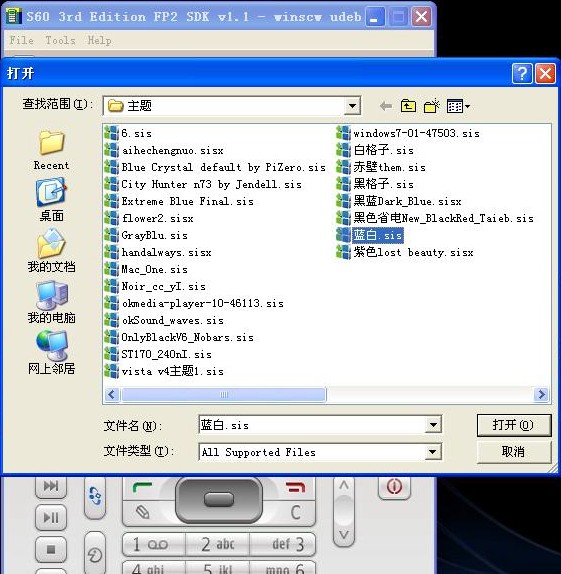Select the file Noir_cc_yI.sis
The image size is (561, 574).
(155, 286)
